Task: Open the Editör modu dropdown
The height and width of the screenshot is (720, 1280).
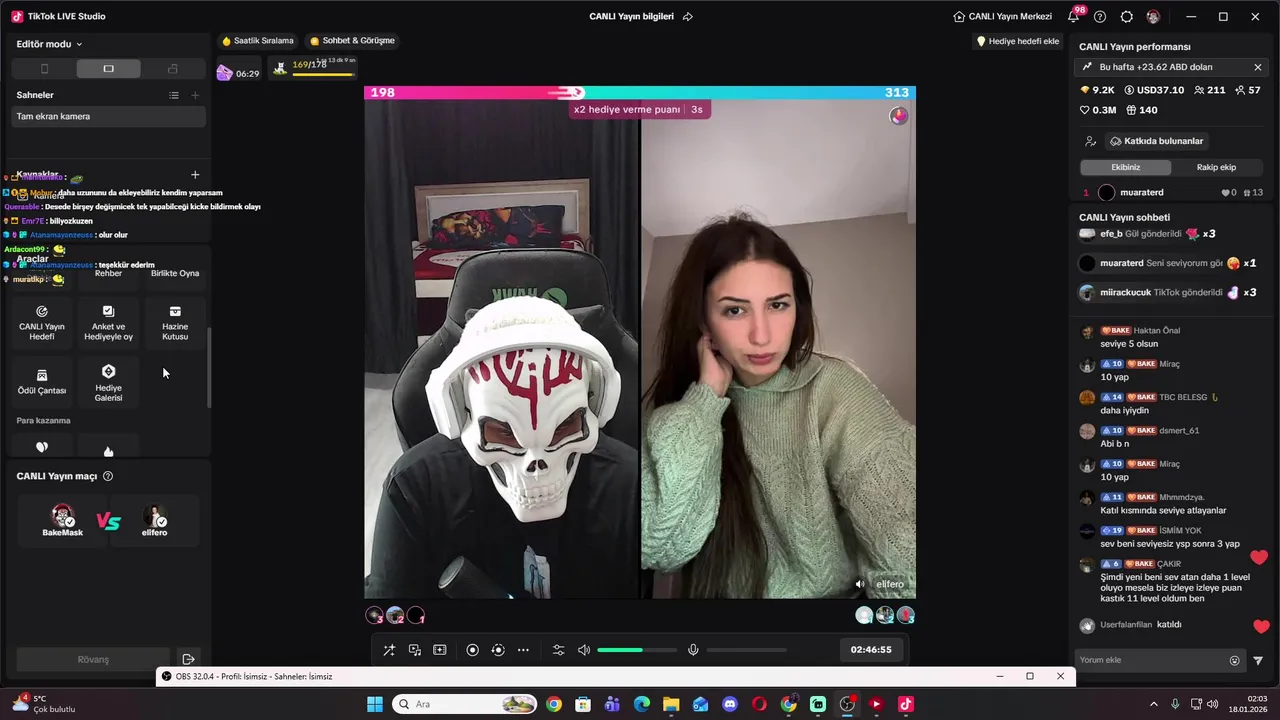Action: [x=49, y=44]
